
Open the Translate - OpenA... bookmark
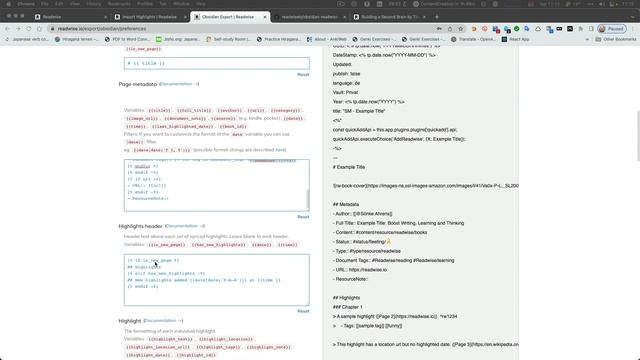[x=473, y=39]
